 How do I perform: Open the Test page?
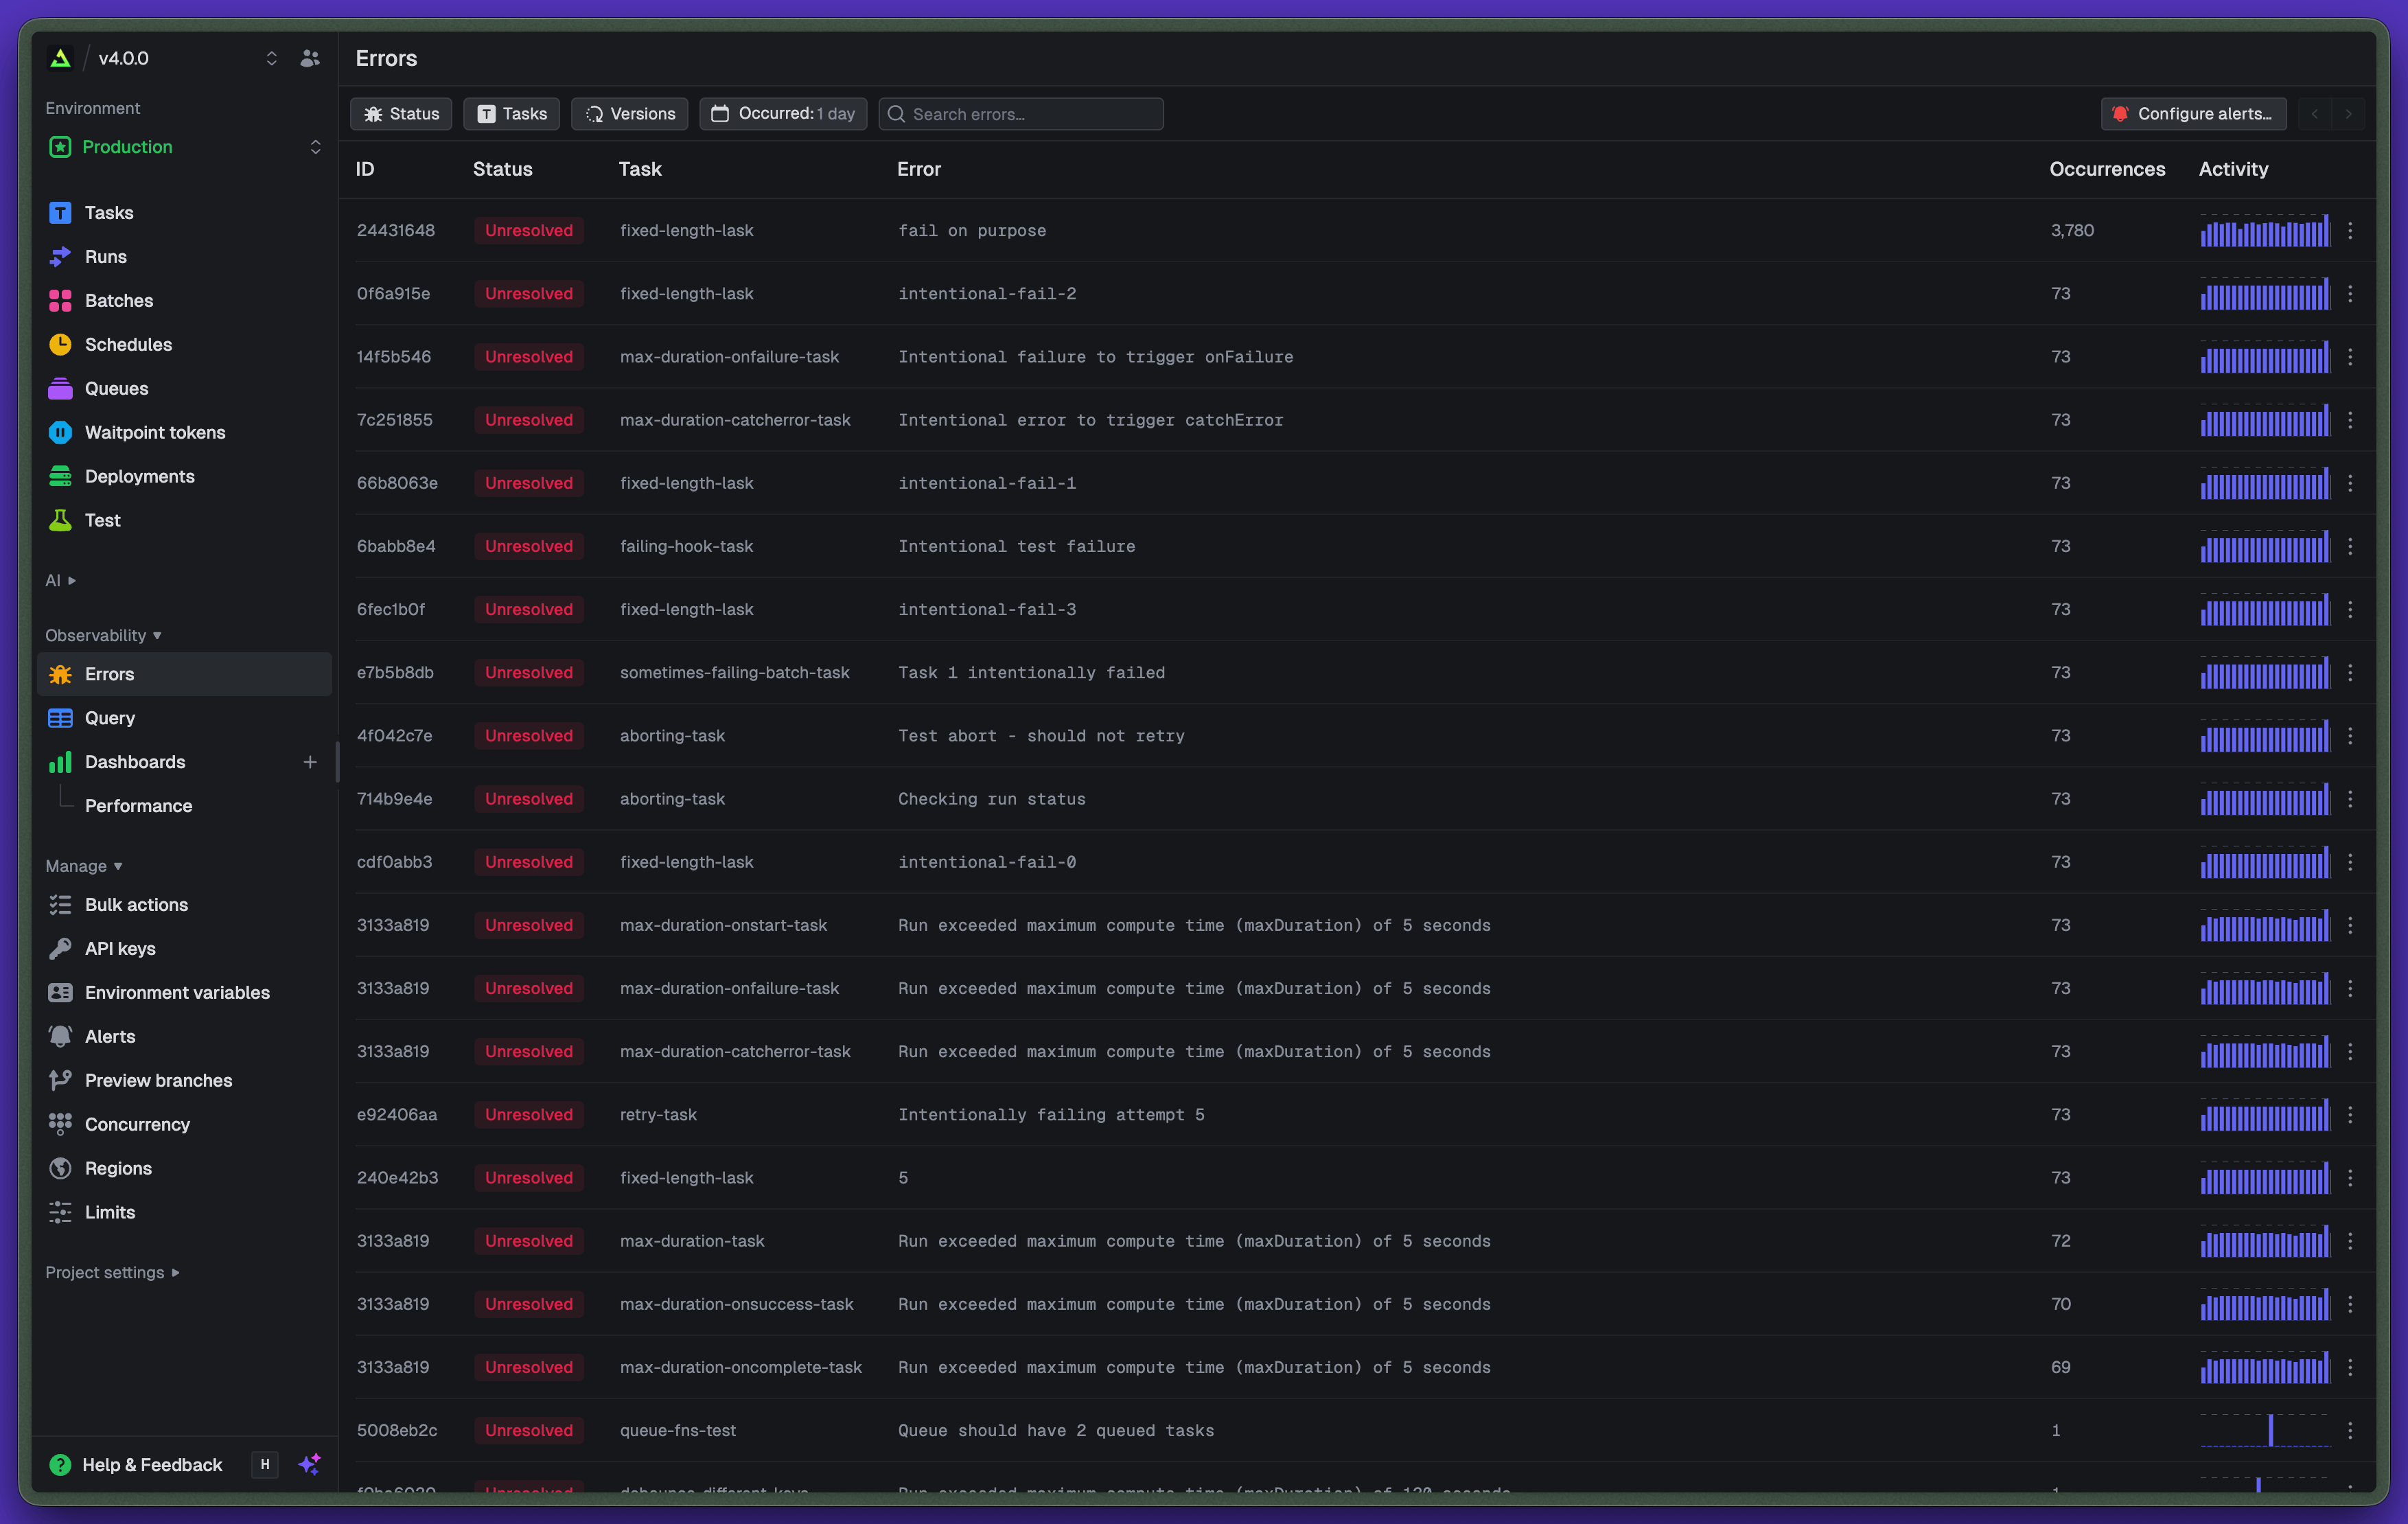184,520
